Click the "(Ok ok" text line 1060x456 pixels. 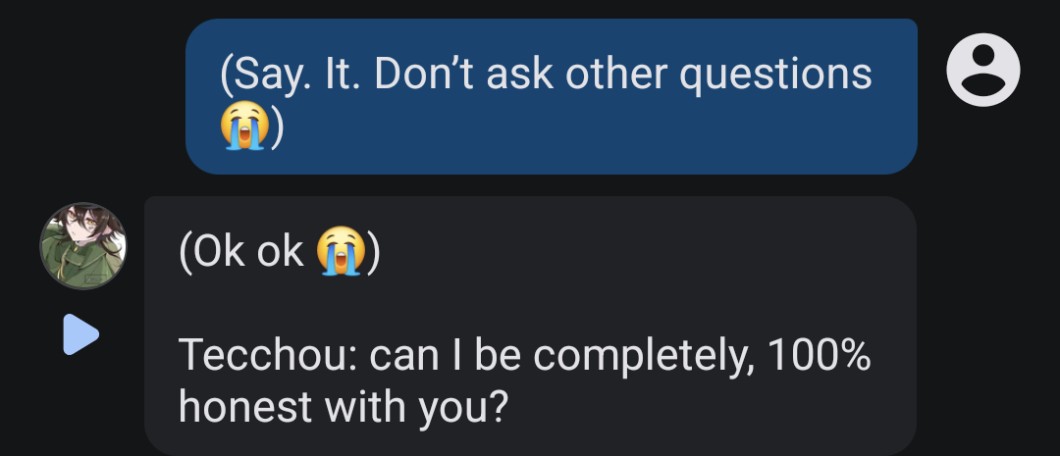coord(242,253)
